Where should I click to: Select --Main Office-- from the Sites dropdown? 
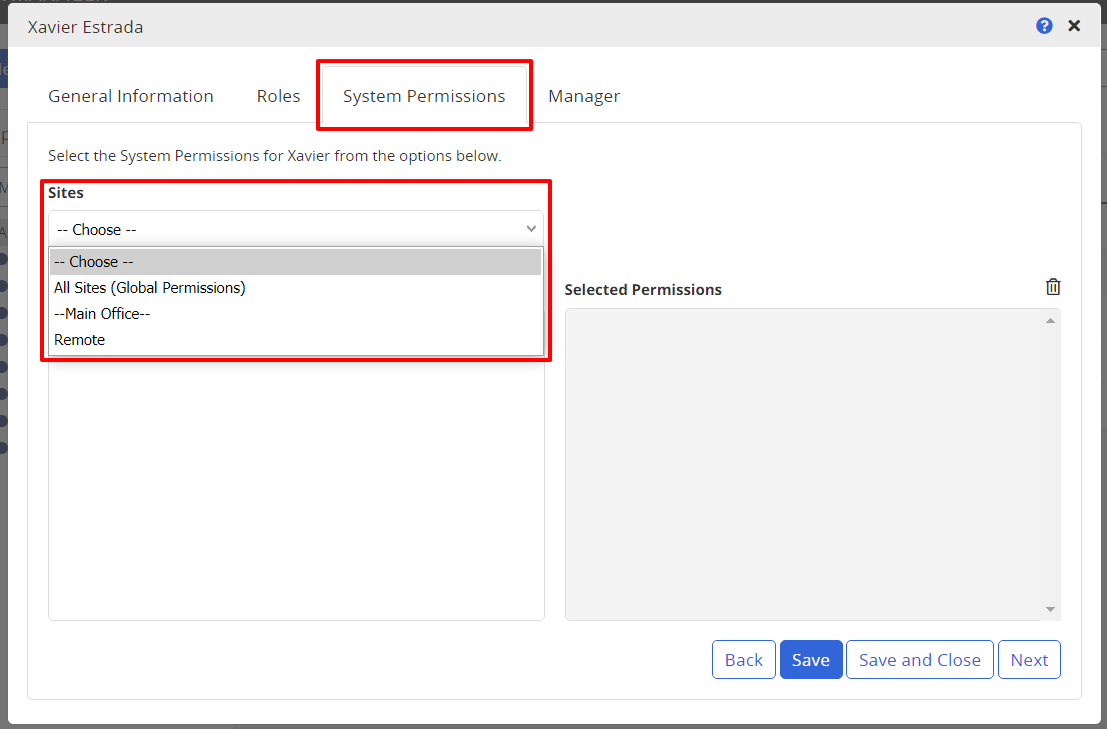(102, 313)
